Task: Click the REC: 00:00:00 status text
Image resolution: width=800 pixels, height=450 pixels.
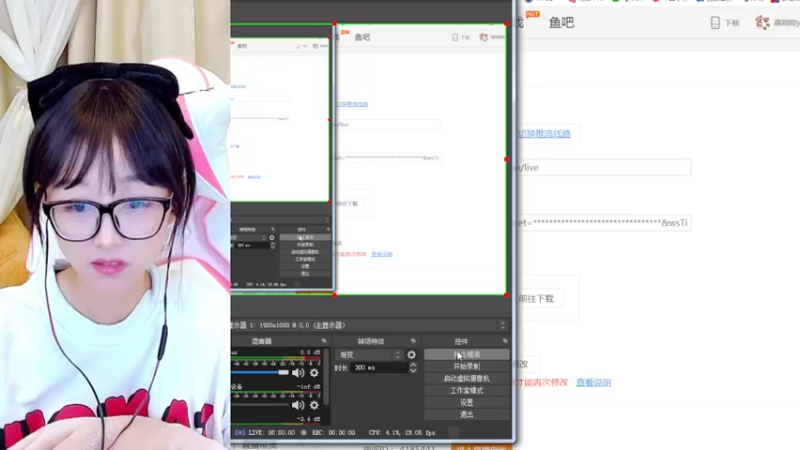Action: click(334, 432)
